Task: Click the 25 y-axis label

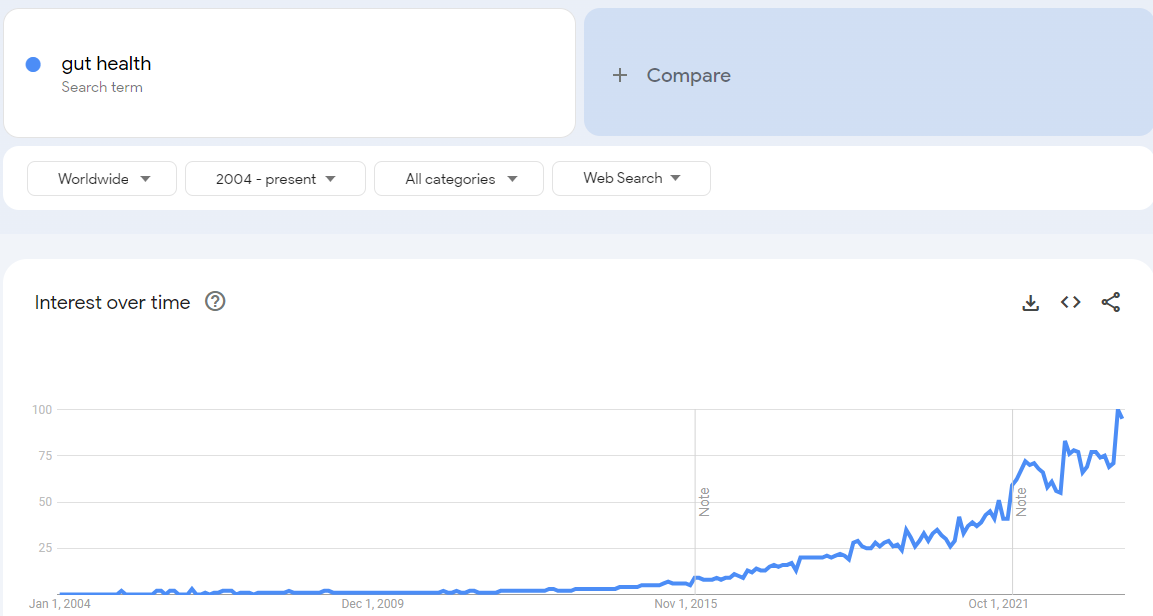Action: coord(46,548)
